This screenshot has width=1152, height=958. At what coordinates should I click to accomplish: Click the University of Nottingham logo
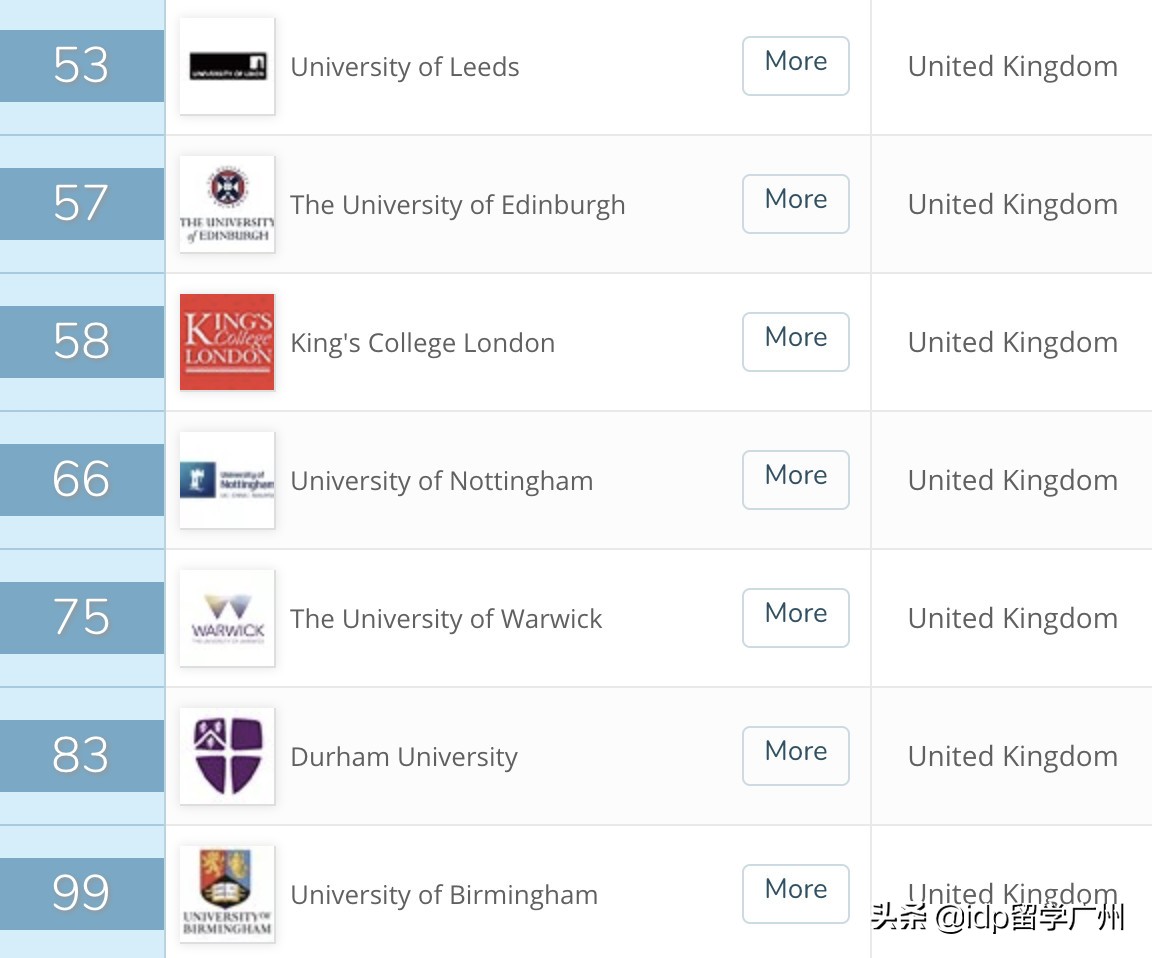(x=227, y=480)
